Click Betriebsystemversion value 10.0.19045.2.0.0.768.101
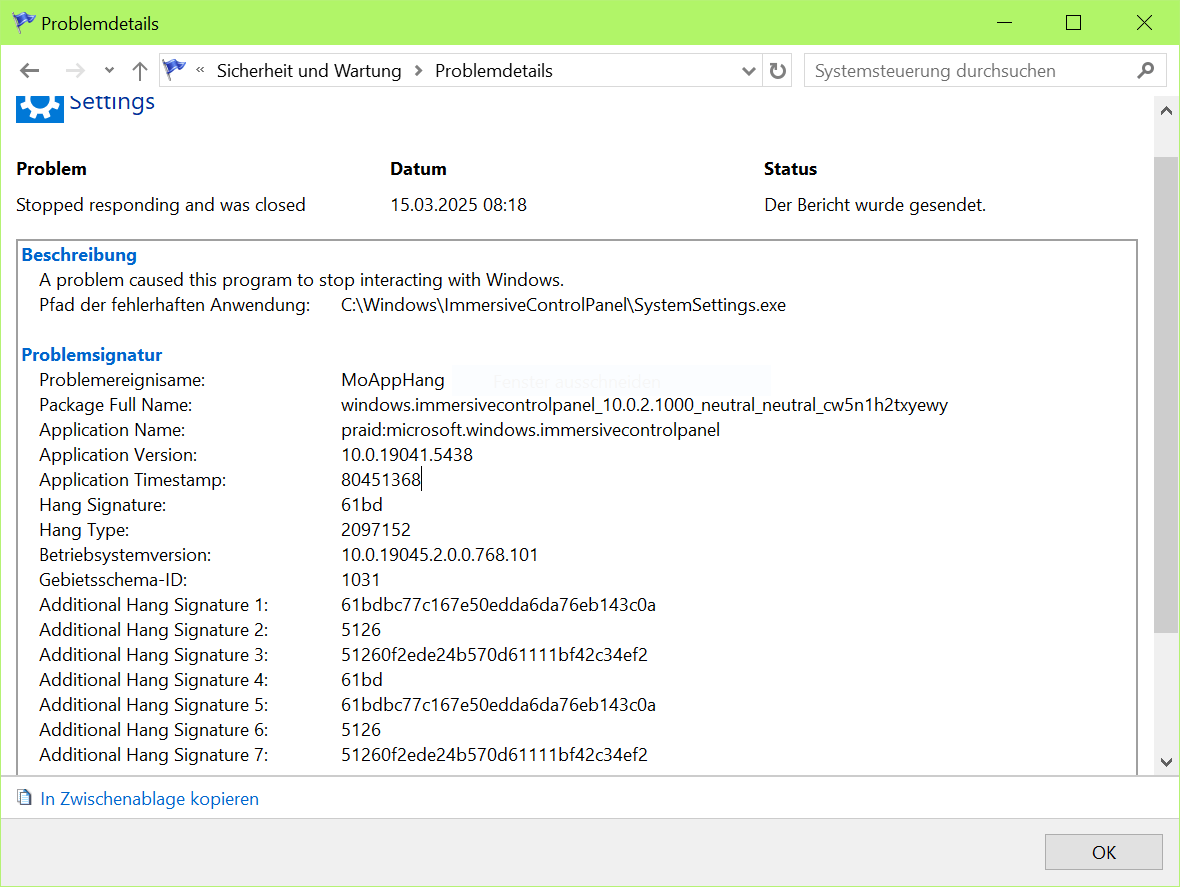Screen dimensions: 1180x887 tap(439, 554)
